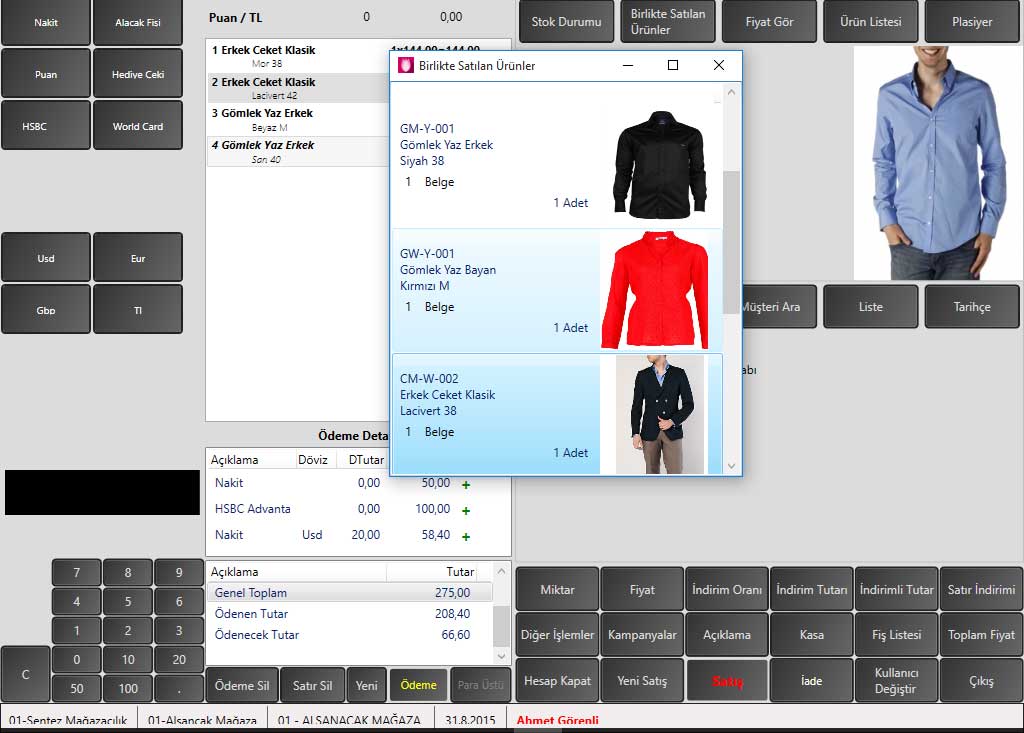Pick the Tl currency button

[x=138, y=309]
